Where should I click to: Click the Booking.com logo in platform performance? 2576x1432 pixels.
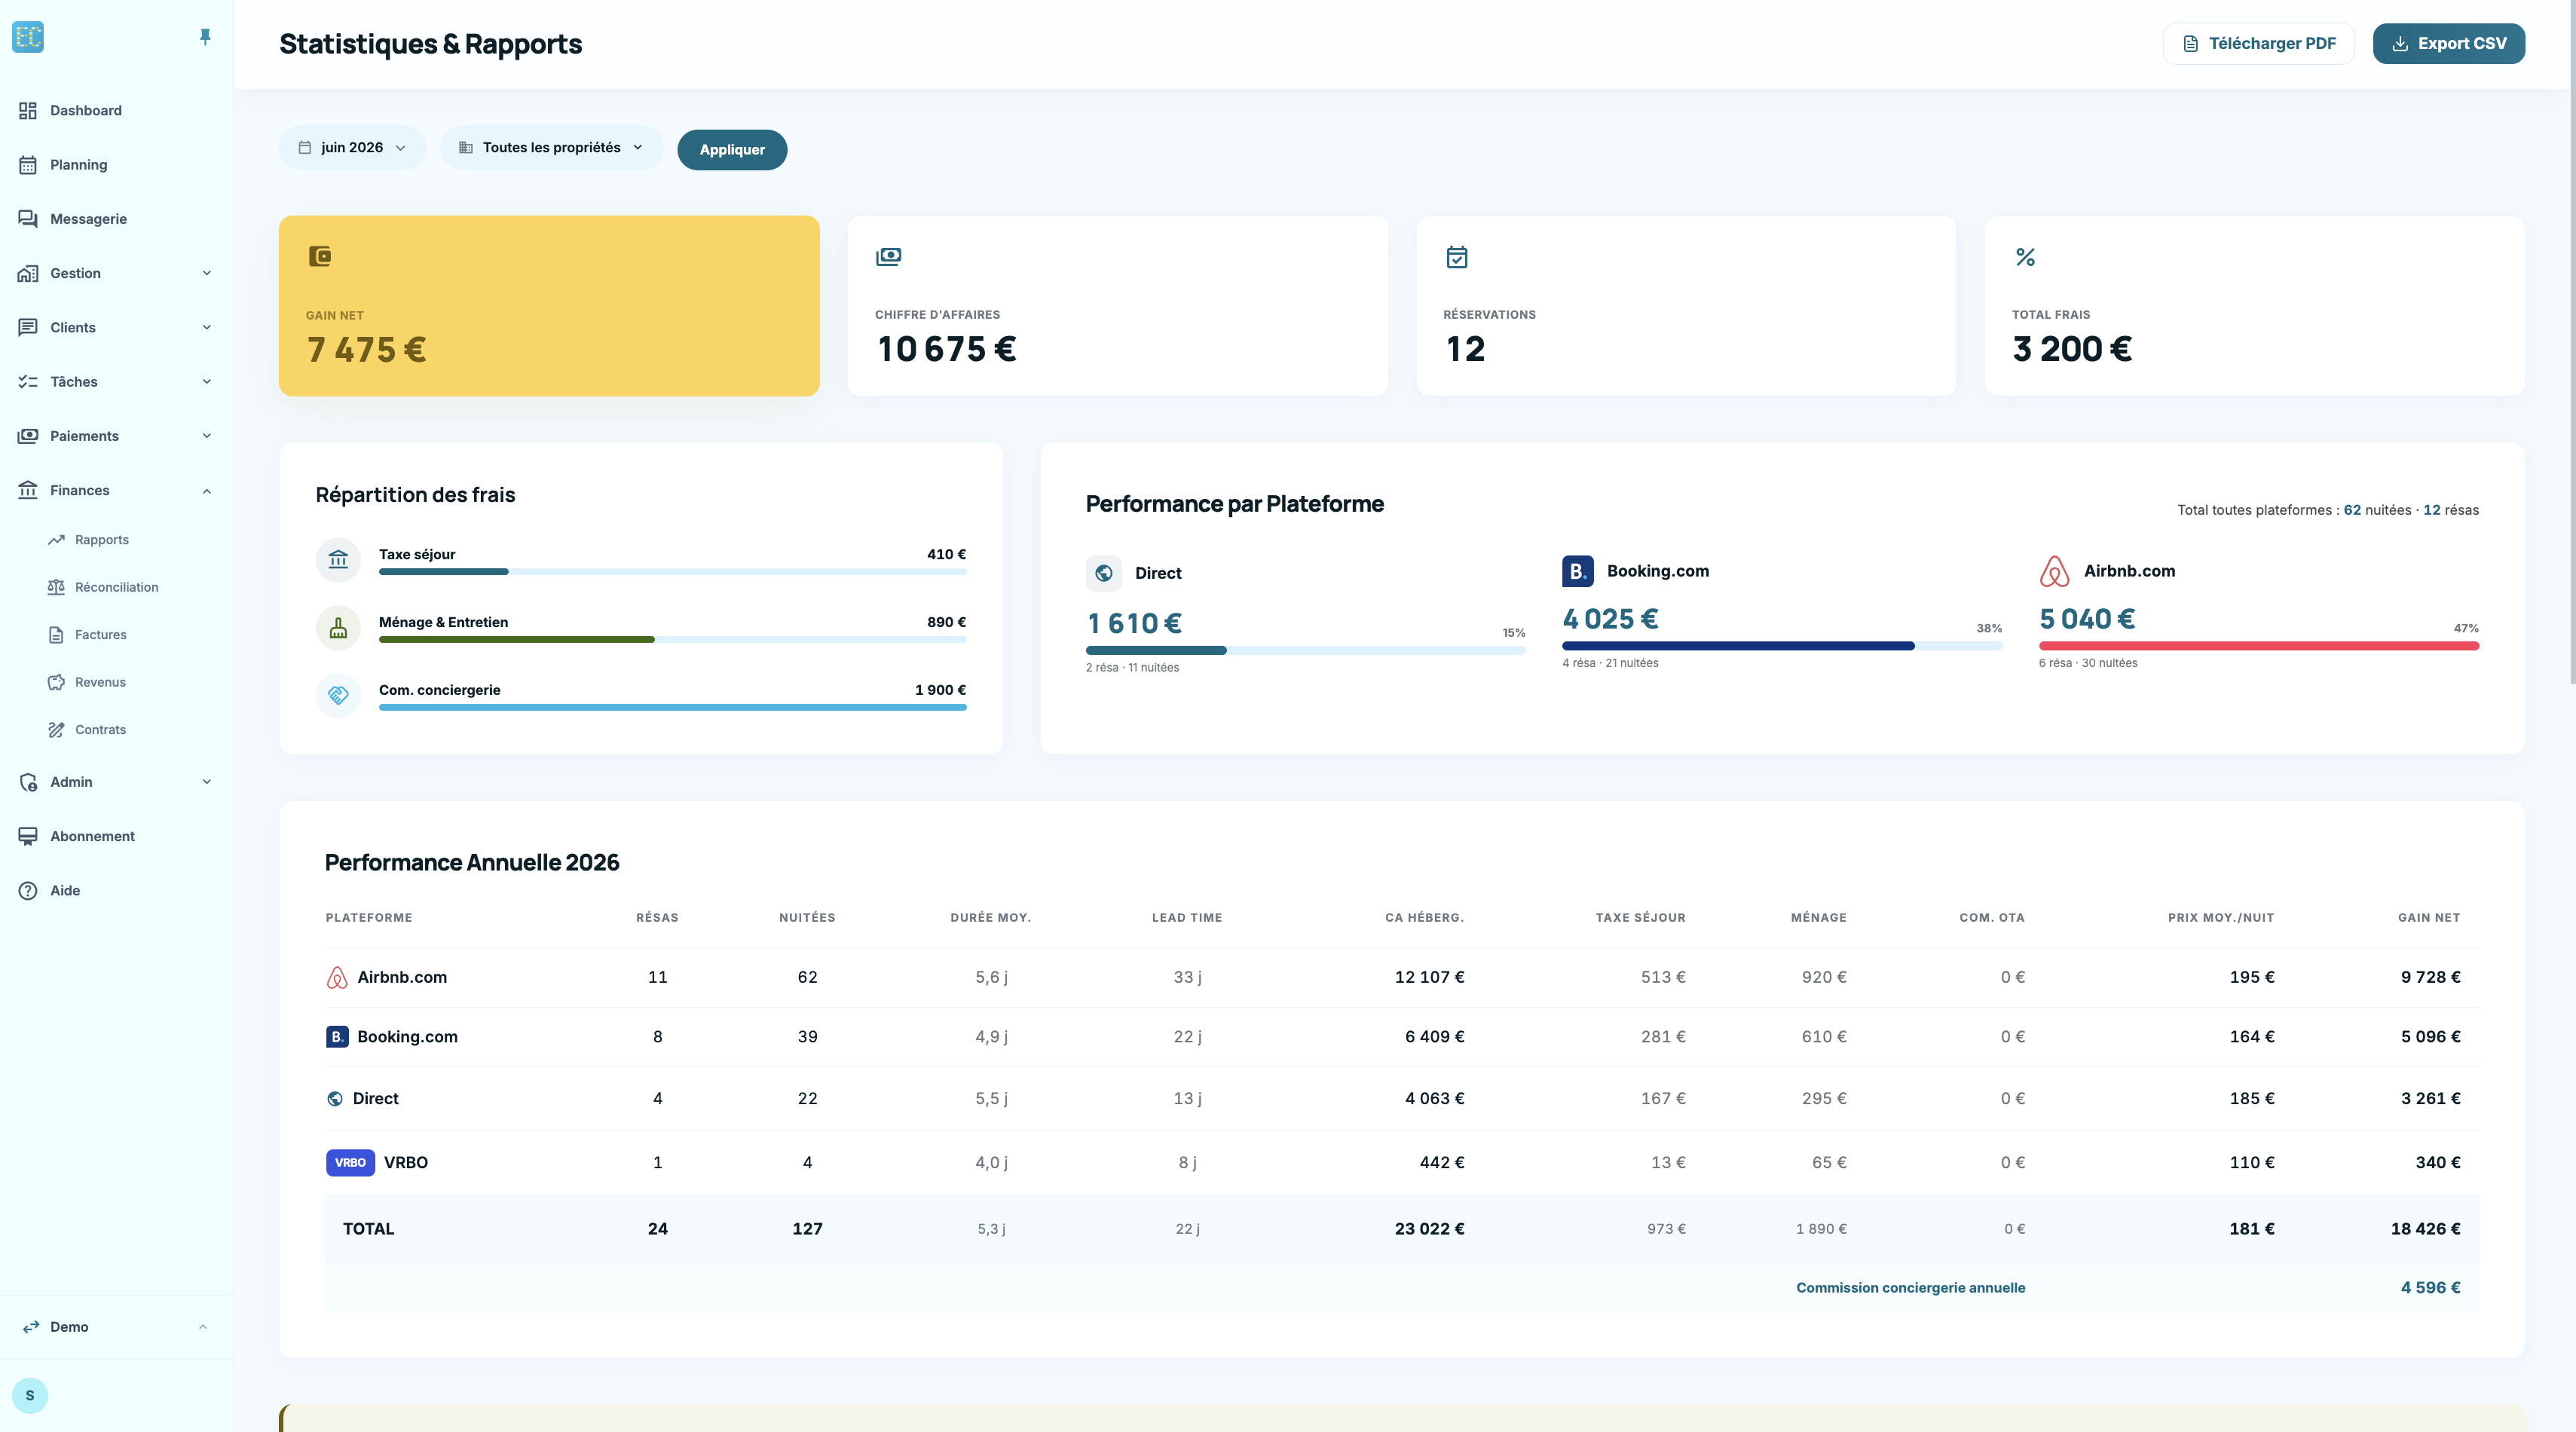[x=1577, y=571]
